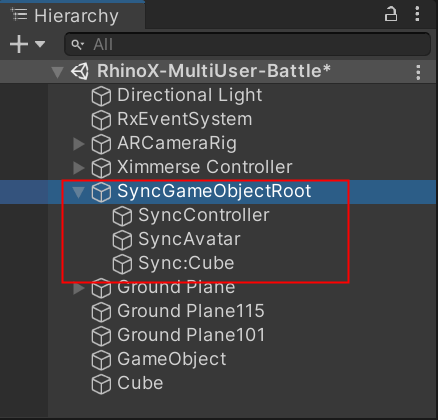Expand the Ground Plane object
This screenshot has height=420, width=438.
pyautogui.click(x=79, y=288)
